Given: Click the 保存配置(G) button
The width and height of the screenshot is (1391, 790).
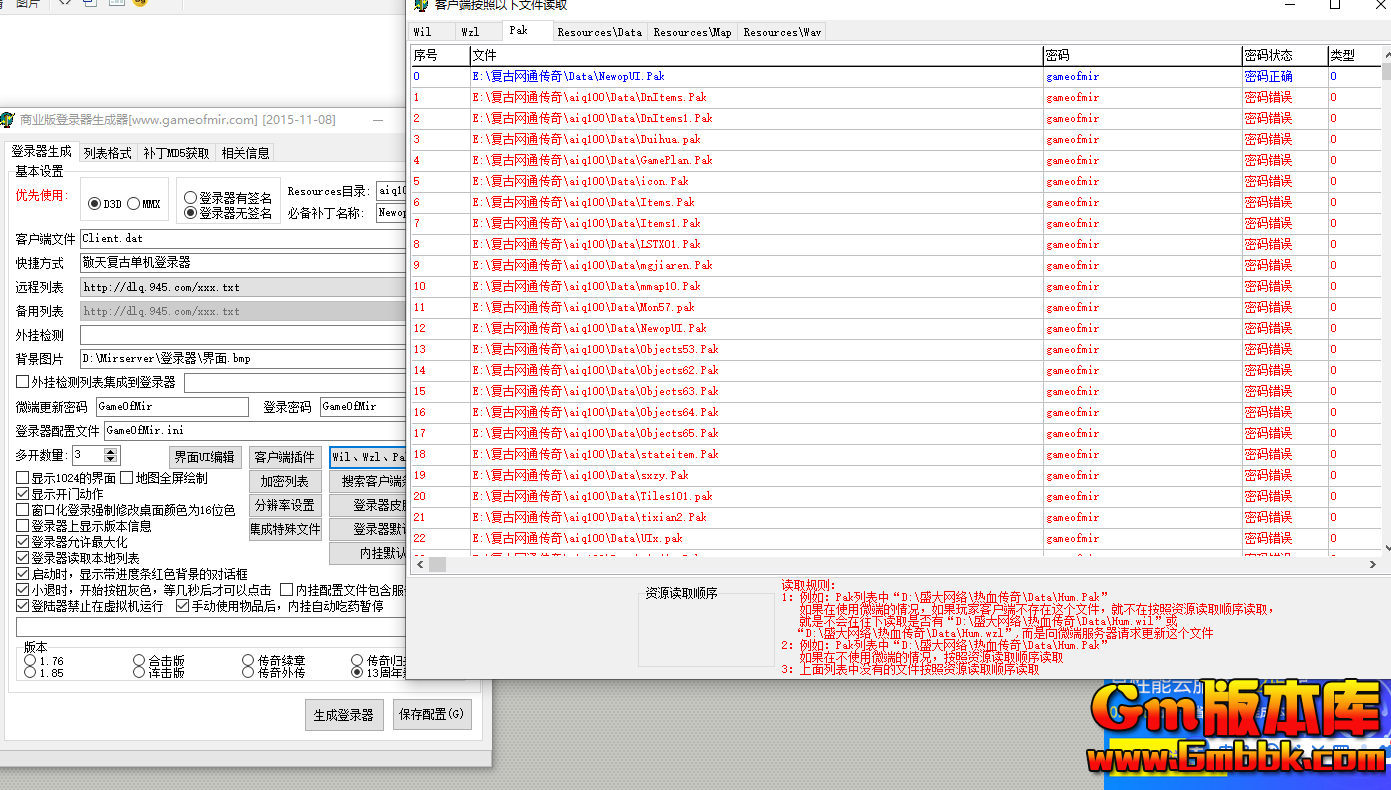Looking at the screenshot, I should pyautogui.click(x=431, y=715).
